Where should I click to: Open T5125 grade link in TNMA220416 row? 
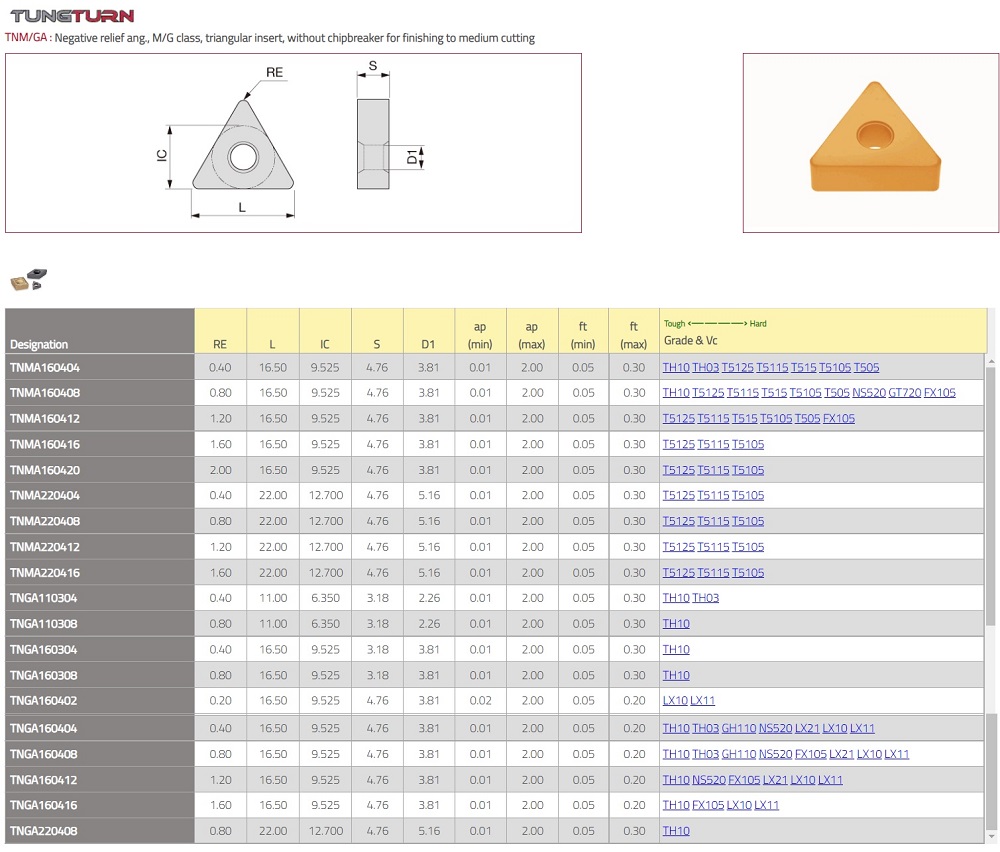[679, 573]
